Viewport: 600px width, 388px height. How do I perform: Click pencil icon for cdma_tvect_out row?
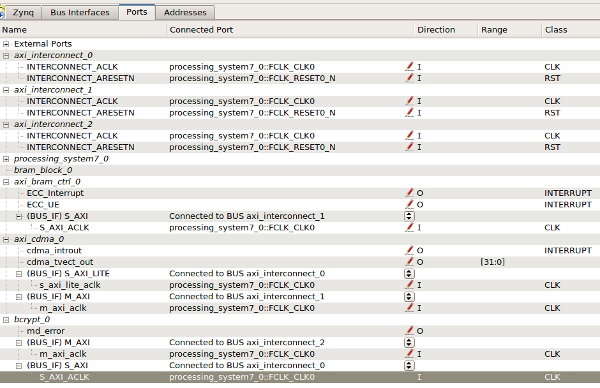click(409, 262)
